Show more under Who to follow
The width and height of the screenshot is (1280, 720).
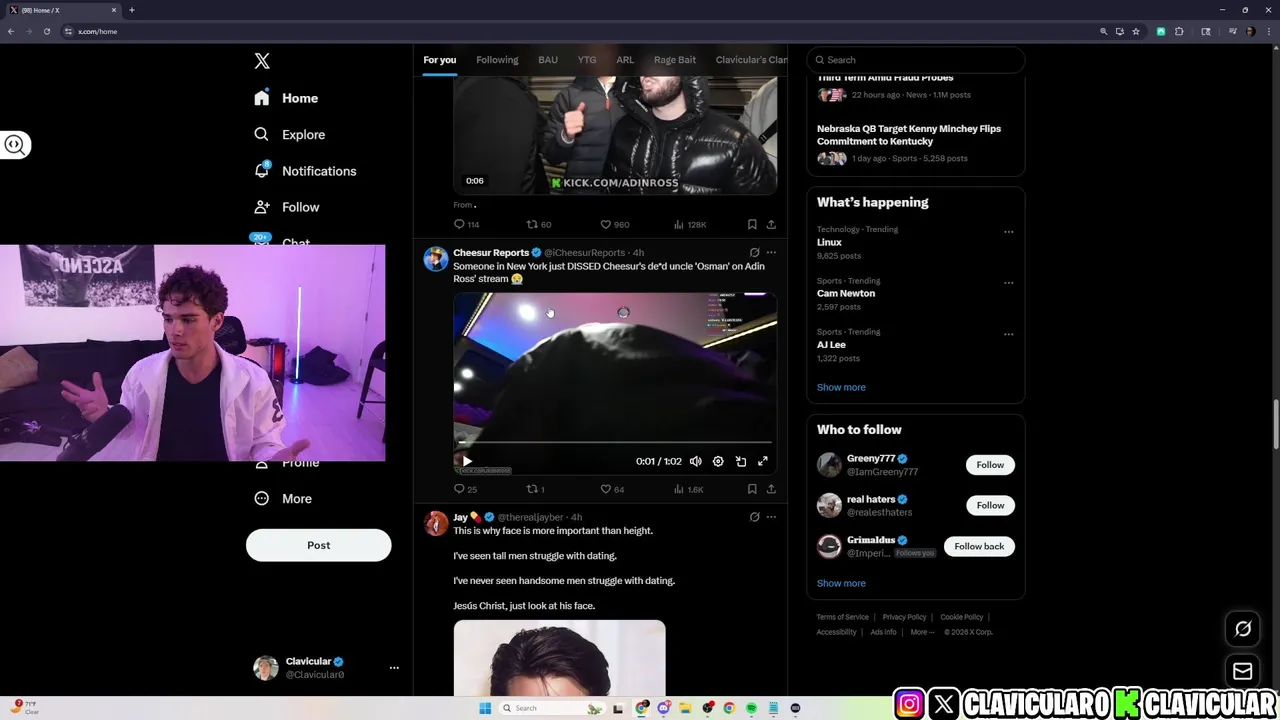[x=841, y=583]
